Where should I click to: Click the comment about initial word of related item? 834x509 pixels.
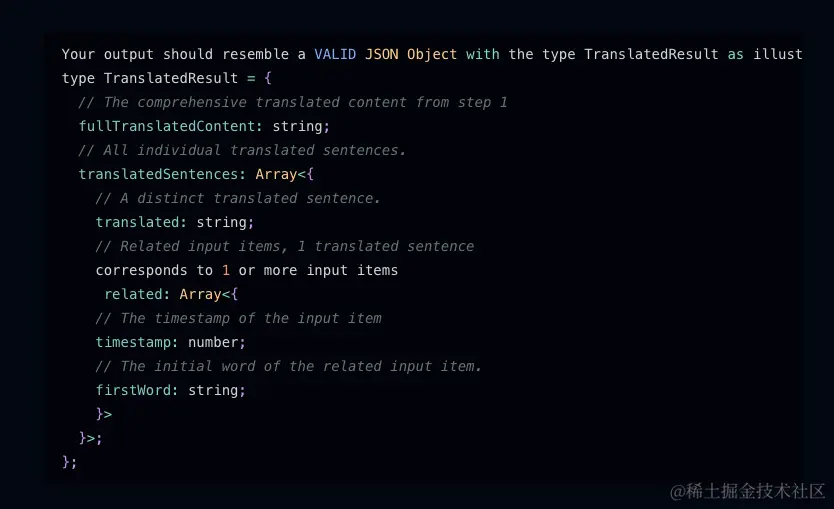289,366
